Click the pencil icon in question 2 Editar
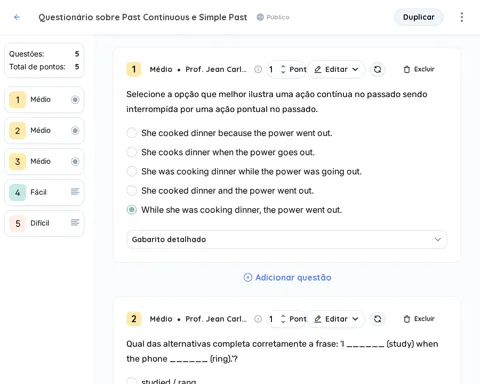This screenshot has width=480, height=384. pos(318,319)
